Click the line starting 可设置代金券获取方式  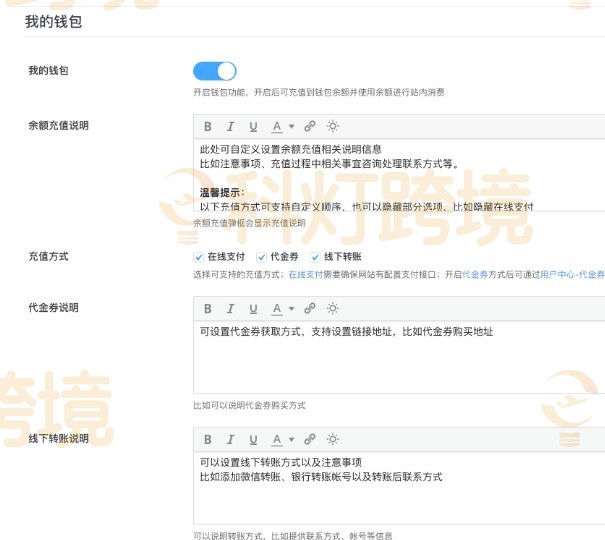coord(346,332)
